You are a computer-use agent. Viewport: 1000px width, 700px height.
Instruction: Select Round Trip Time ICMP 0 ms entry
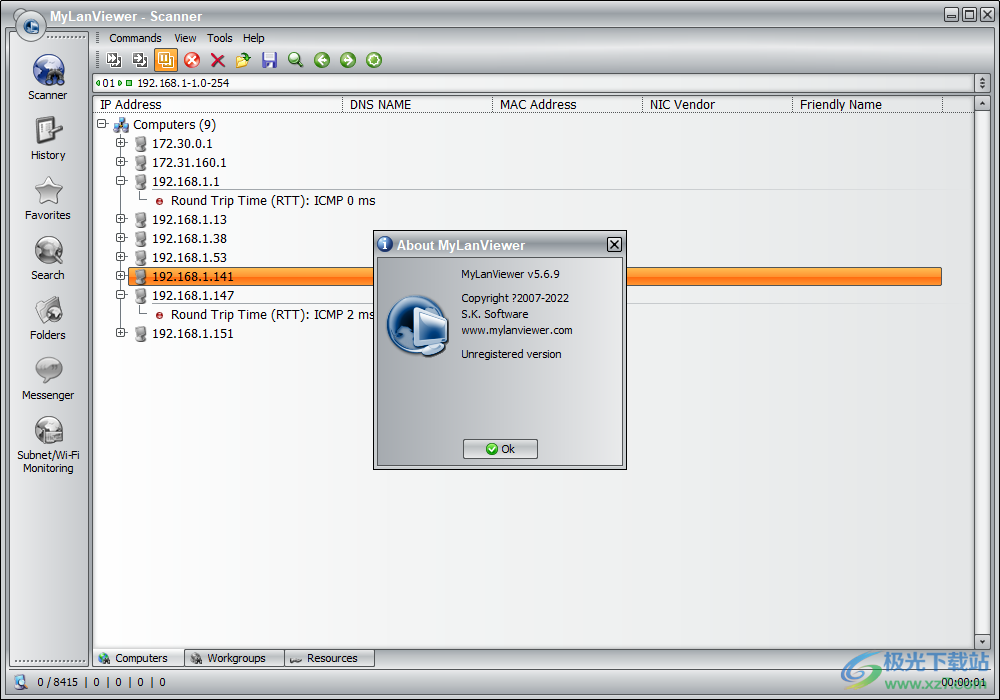coord(273,201)
